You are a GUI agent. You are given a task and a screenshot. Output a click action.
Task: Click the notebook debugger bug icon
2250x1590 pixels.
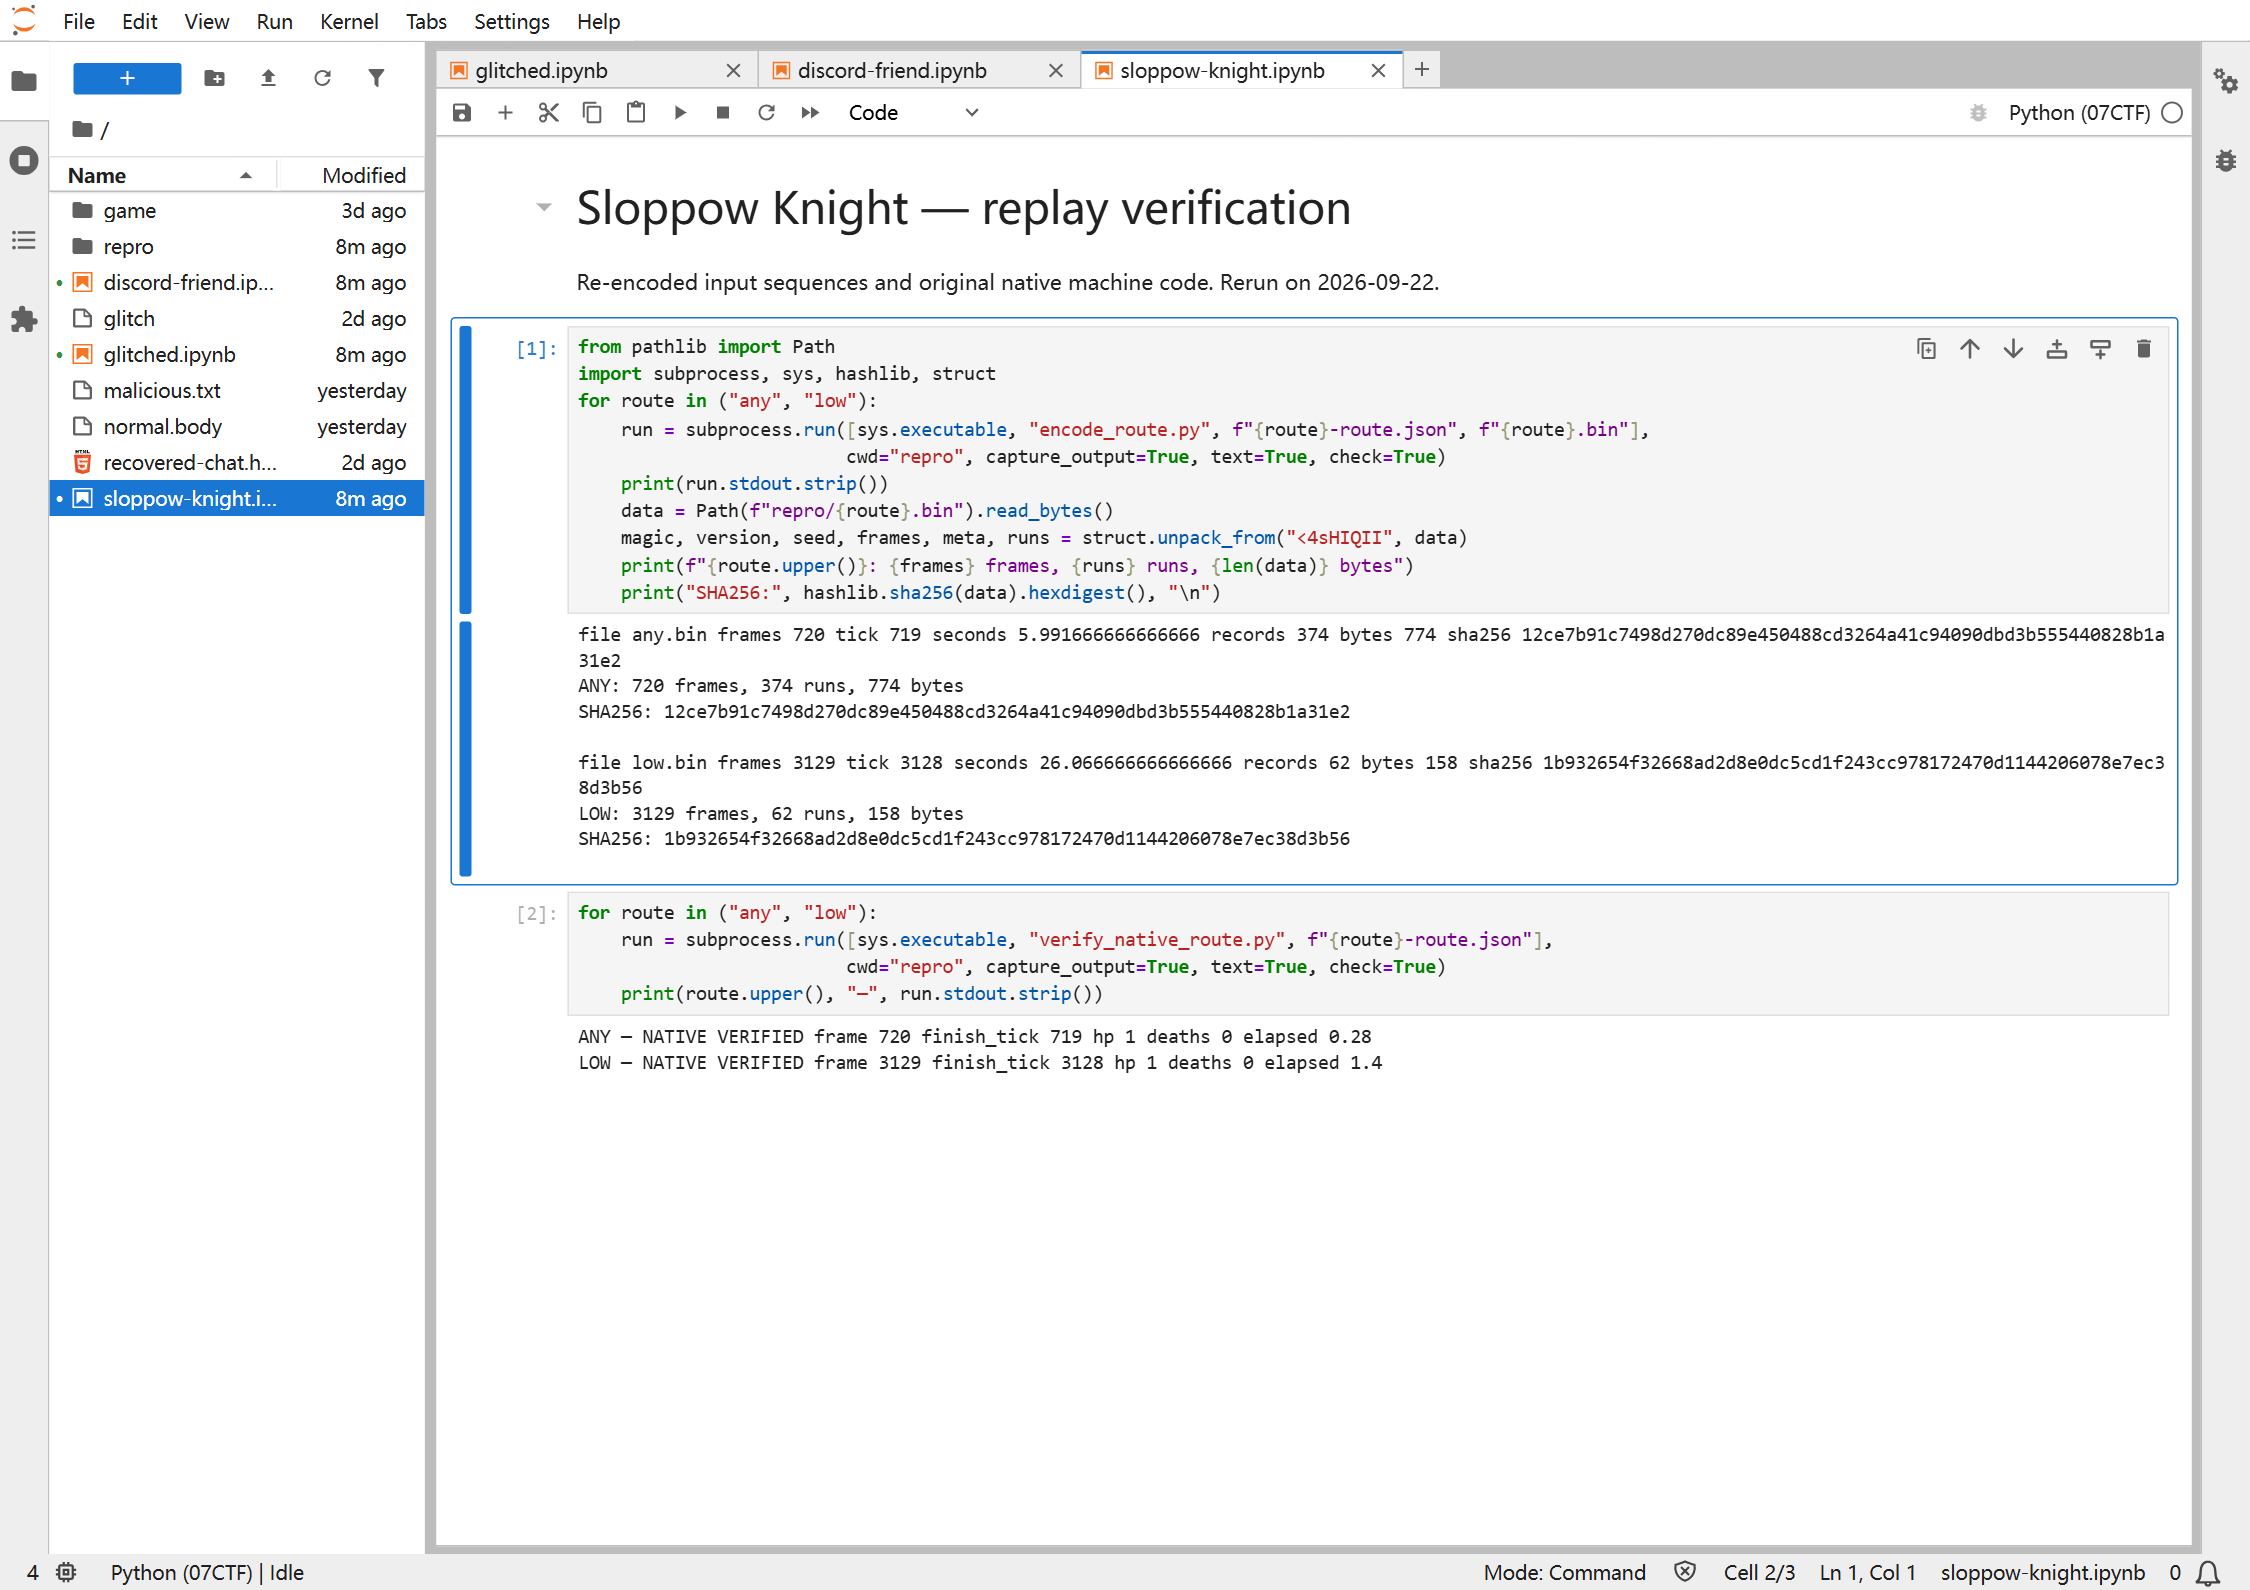pyautogui.click(x=1978, y=112)
